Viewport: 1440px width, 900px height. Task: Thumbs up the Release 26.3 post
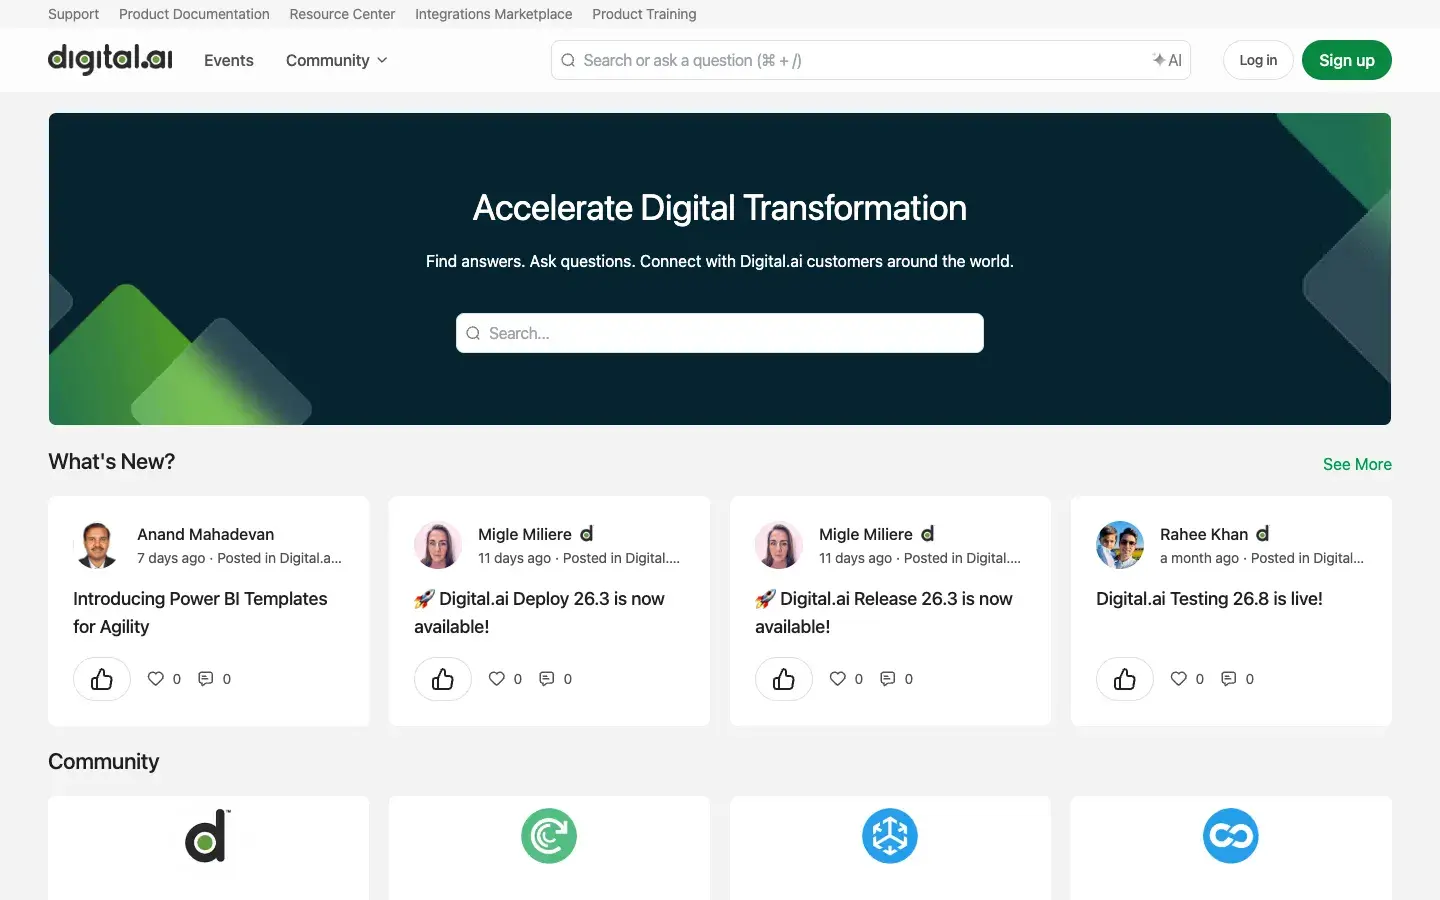tap(784, 679)
